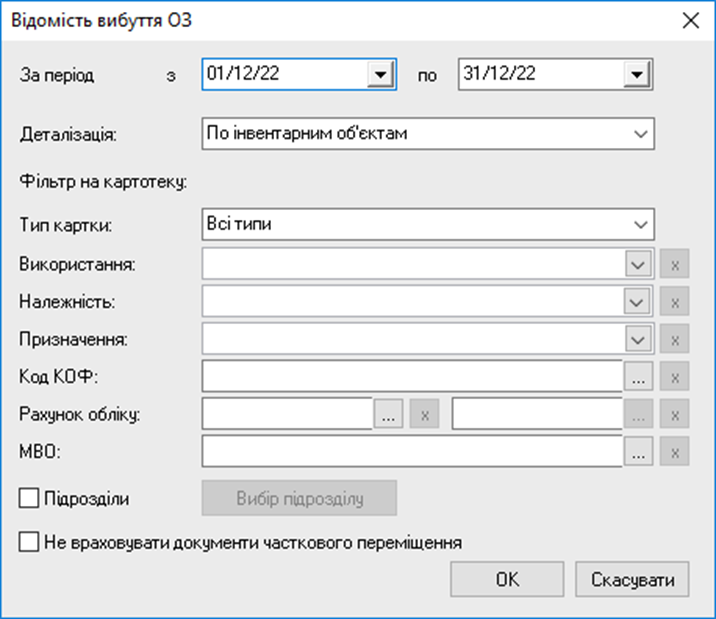Screen dimensions: 716x619
Task: Clear the Код КОФ field
Action: (x=674, y=377)
